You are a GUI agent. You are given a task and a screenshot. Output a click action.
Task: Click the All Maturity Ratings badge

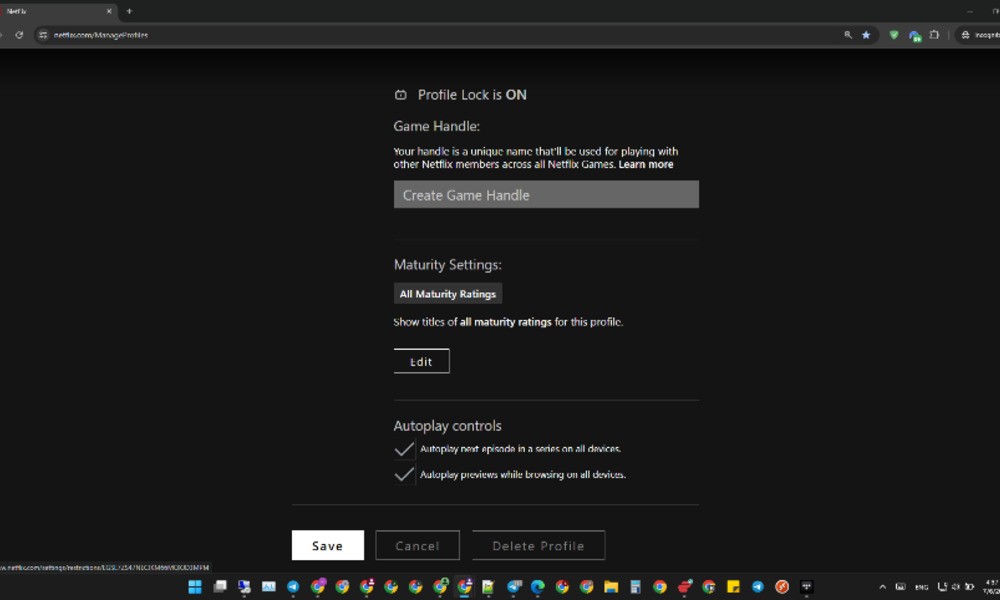click(x=448, y=294)
